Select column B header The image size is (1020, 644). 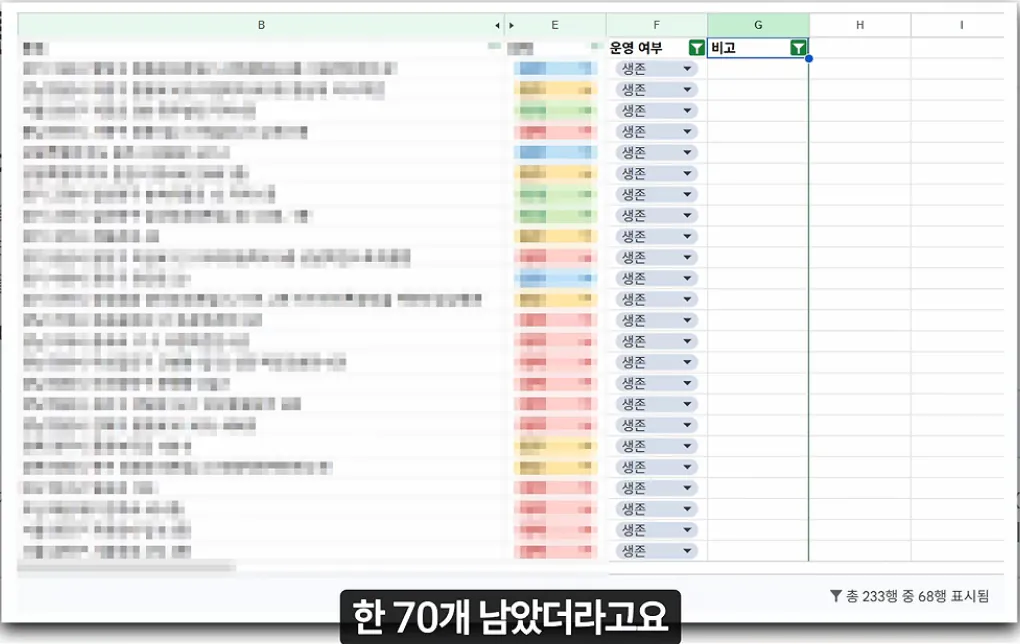click(261, 25)
